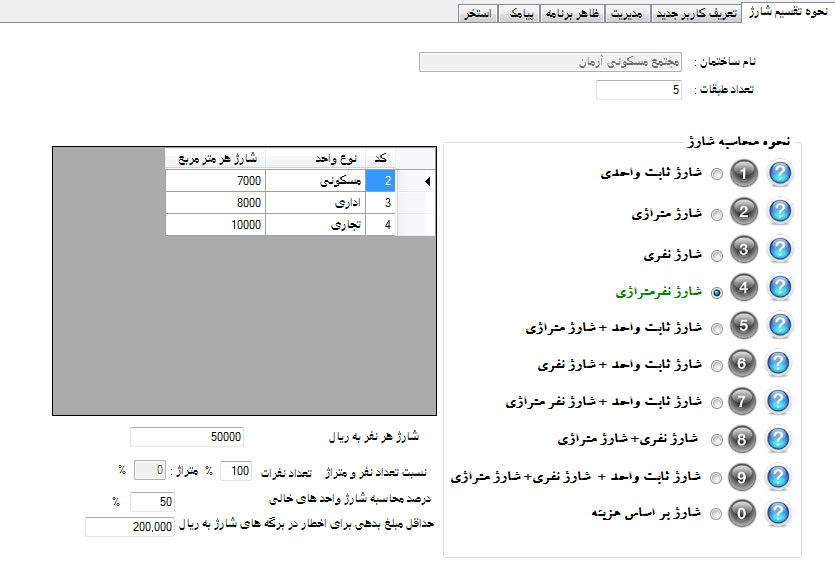This screenshot has height=561, width=835.
Task: Open help icon beside number 4 charge method
Action: pyautogui.click(x=780, y=287)
